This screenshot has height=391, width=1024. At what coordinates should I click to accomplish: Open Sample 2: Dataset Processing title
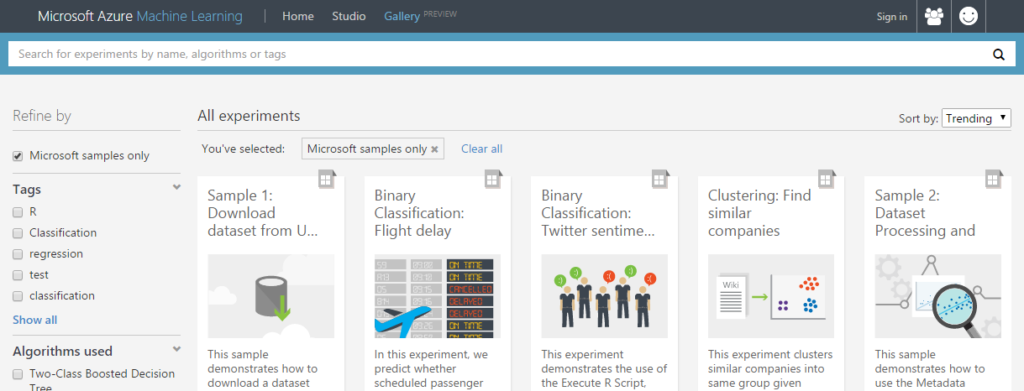pyautogui.click(x=925, y=213)
